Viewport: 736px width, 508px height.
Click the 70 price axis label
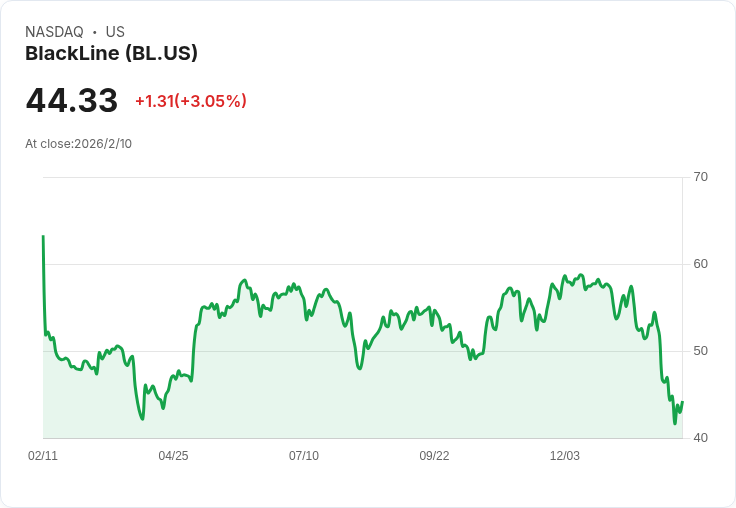pos(700,177)
